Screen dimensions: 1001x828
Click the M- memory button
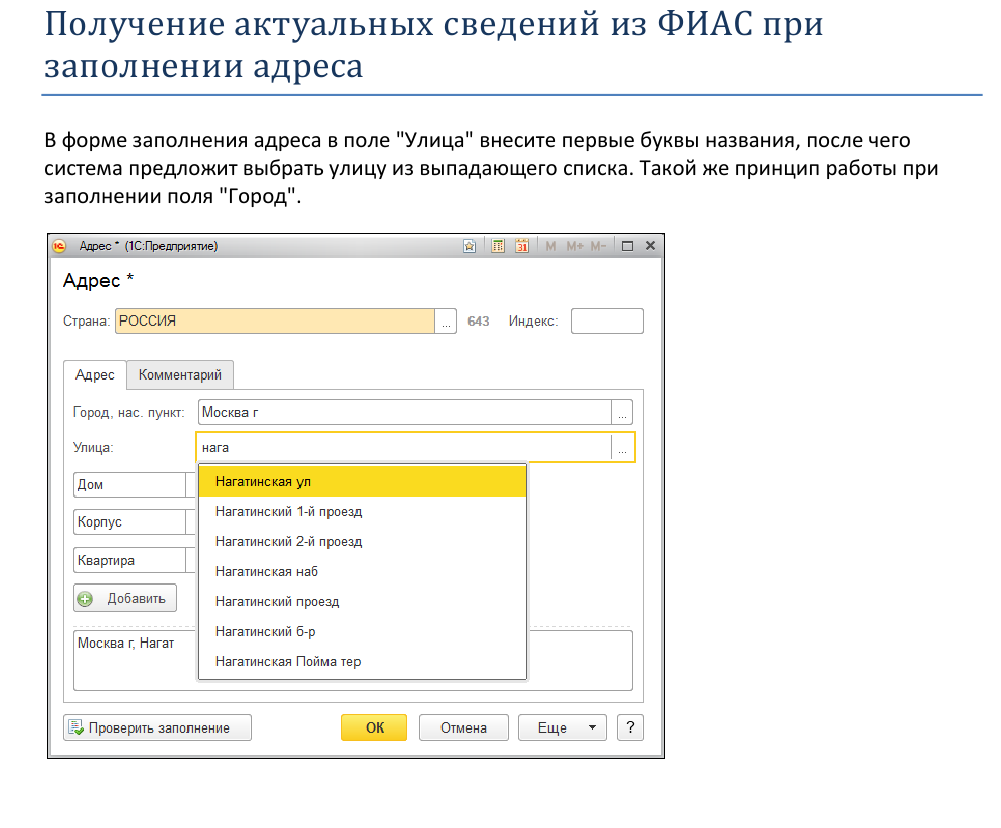[598, 246]
